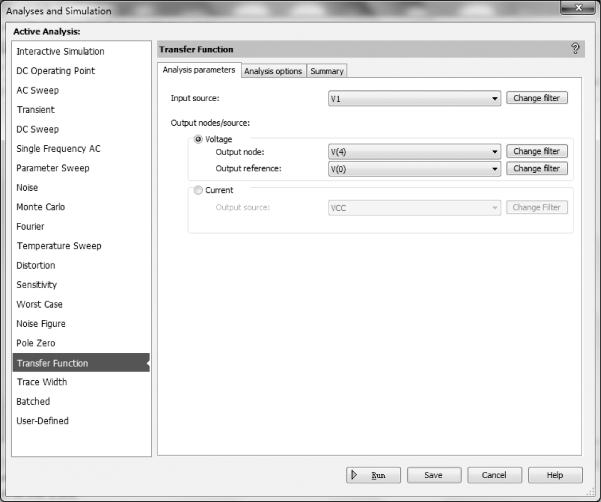Select Transfer Function in analysis list
Image resolution: width=601 pixels, height=502 pixels.
(x=81, y=363)
